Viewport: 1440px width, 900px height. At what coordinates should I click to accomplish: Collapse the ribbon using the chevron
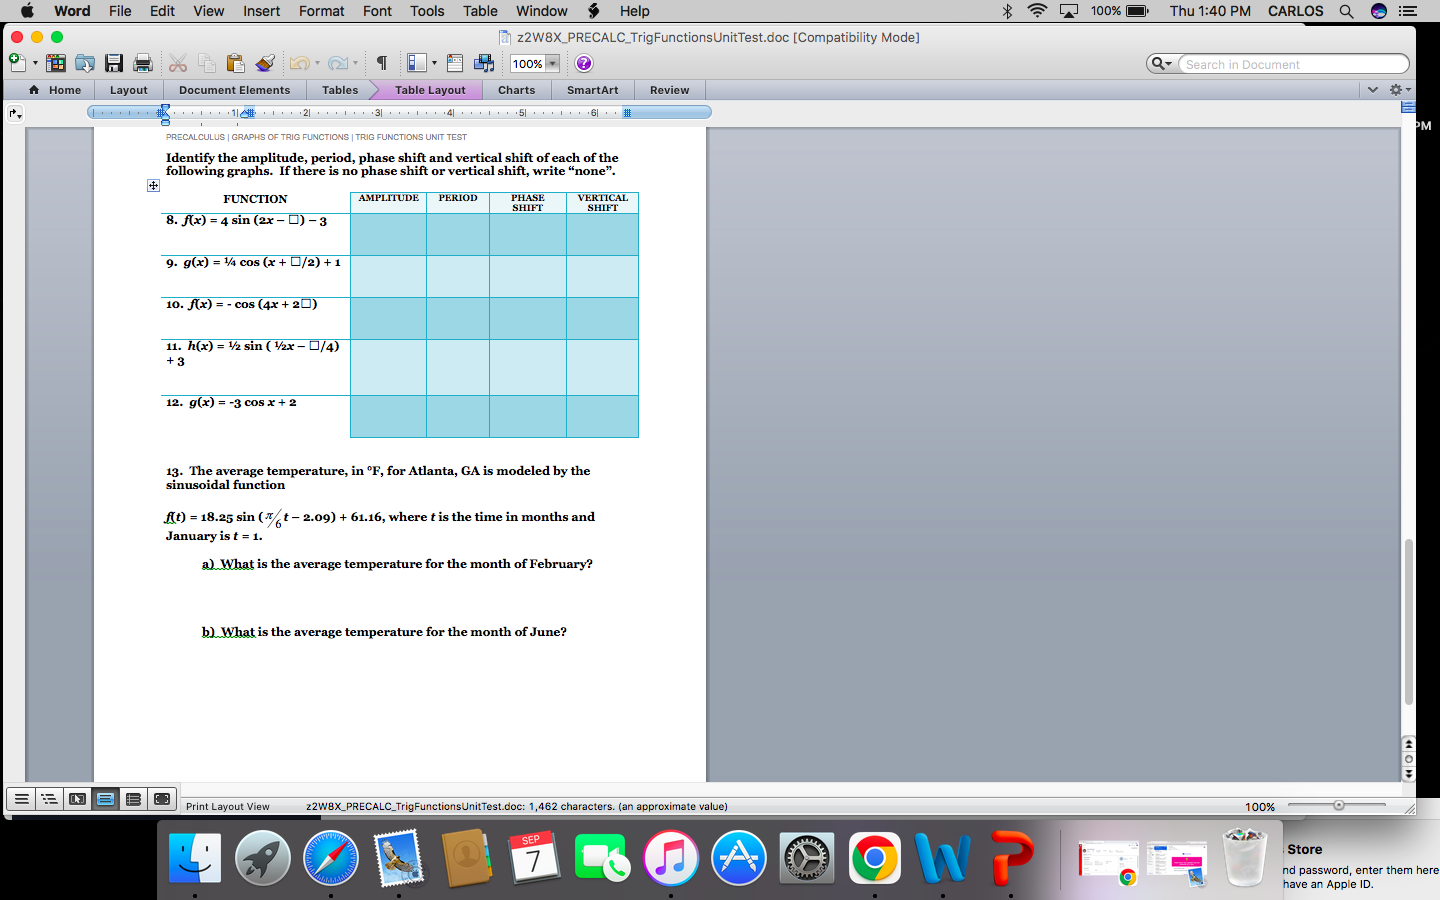[x=1374, y=90]
